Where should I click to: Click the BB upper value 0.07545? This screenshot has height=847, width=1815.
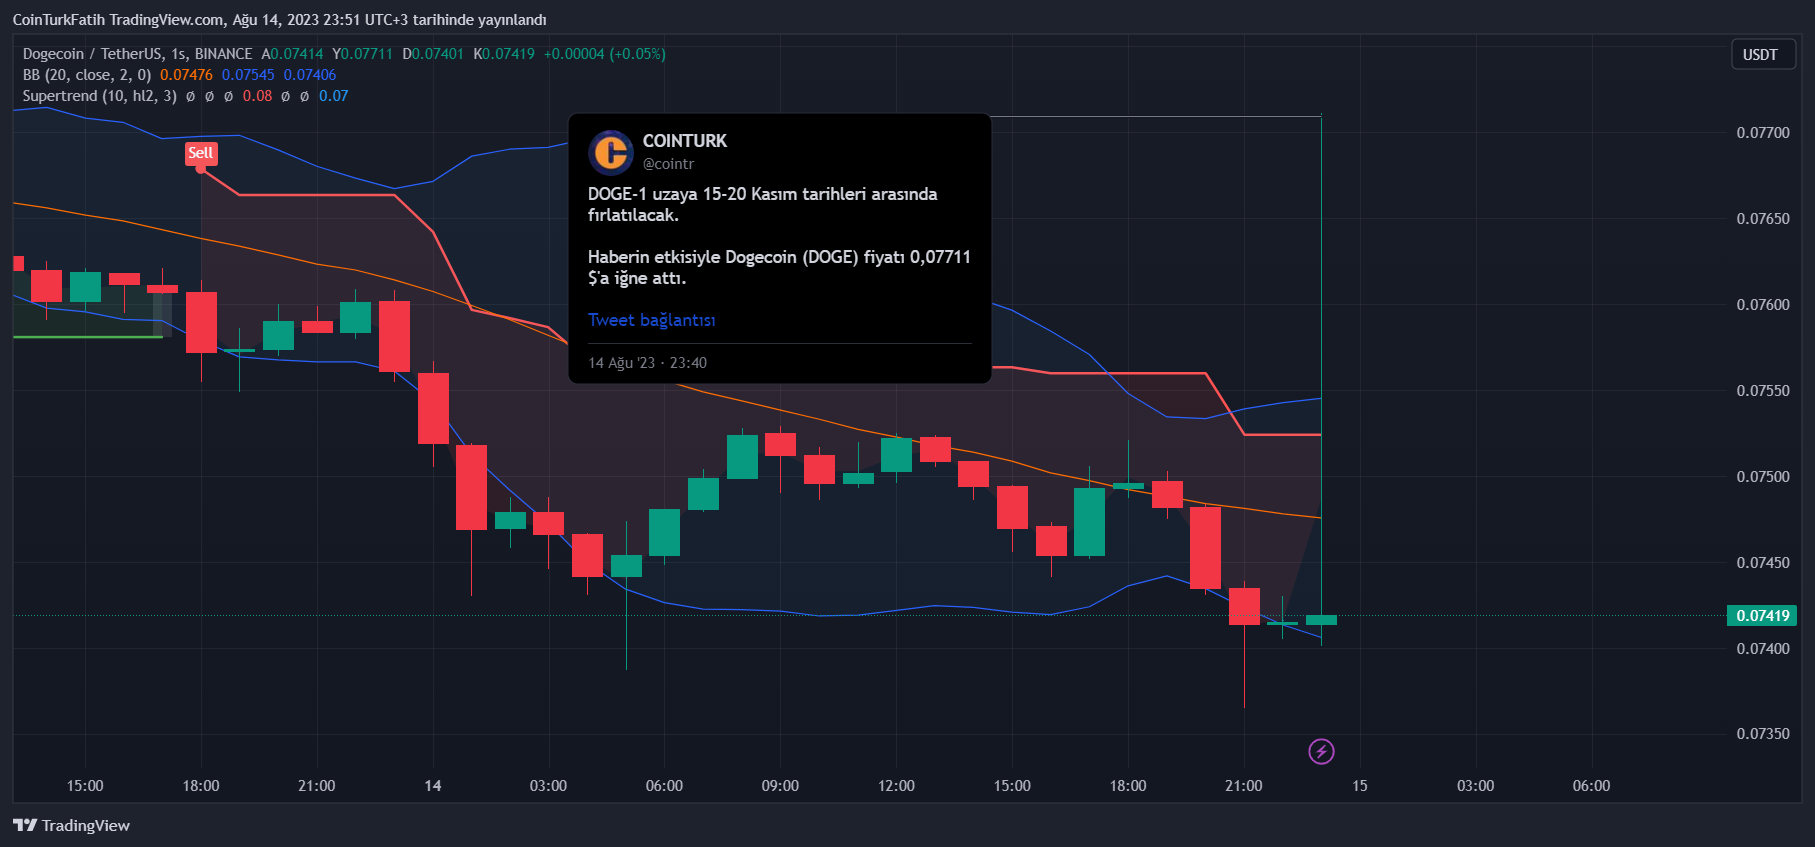point(248,75)
